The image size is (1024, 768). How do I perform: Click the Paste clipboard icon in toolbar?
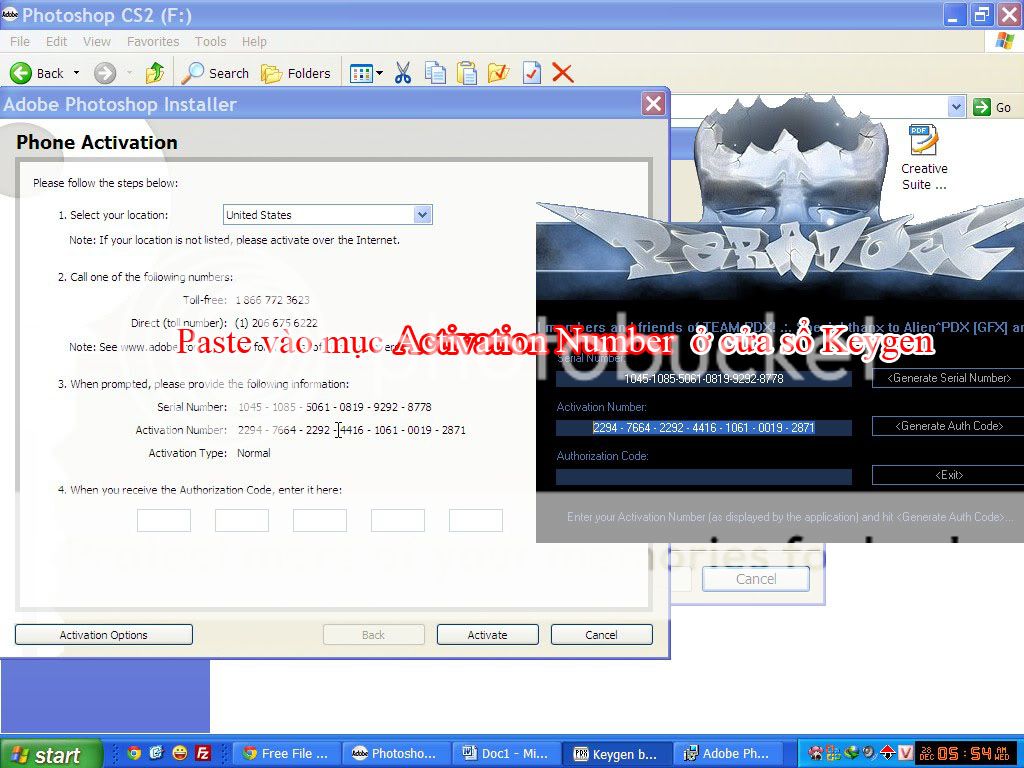coord(466,73)
